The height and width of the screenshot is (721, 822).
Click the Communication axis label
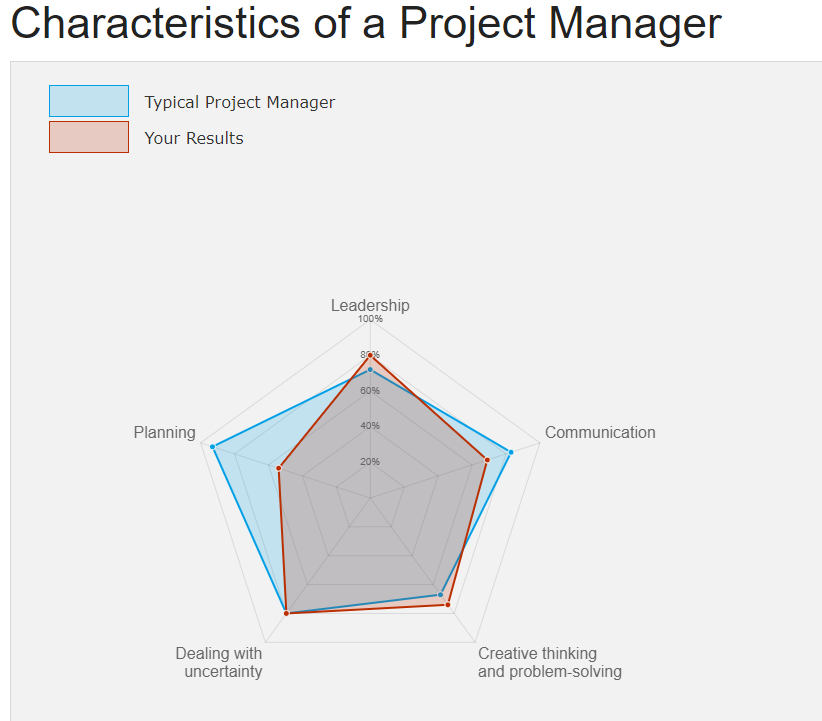(600, 432)
